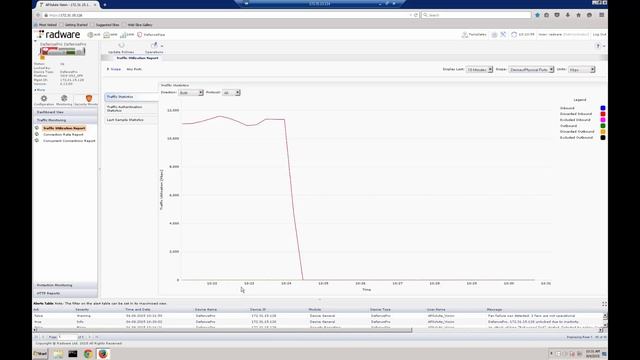This screenshot has height=360, width=640.
Task: Click the help question mark icon
Action: [598, 46]
